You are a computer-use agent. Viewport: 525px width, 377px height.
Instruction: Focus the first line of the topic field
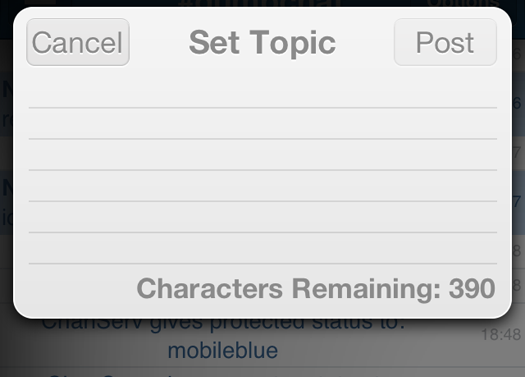tap(263, 92)
